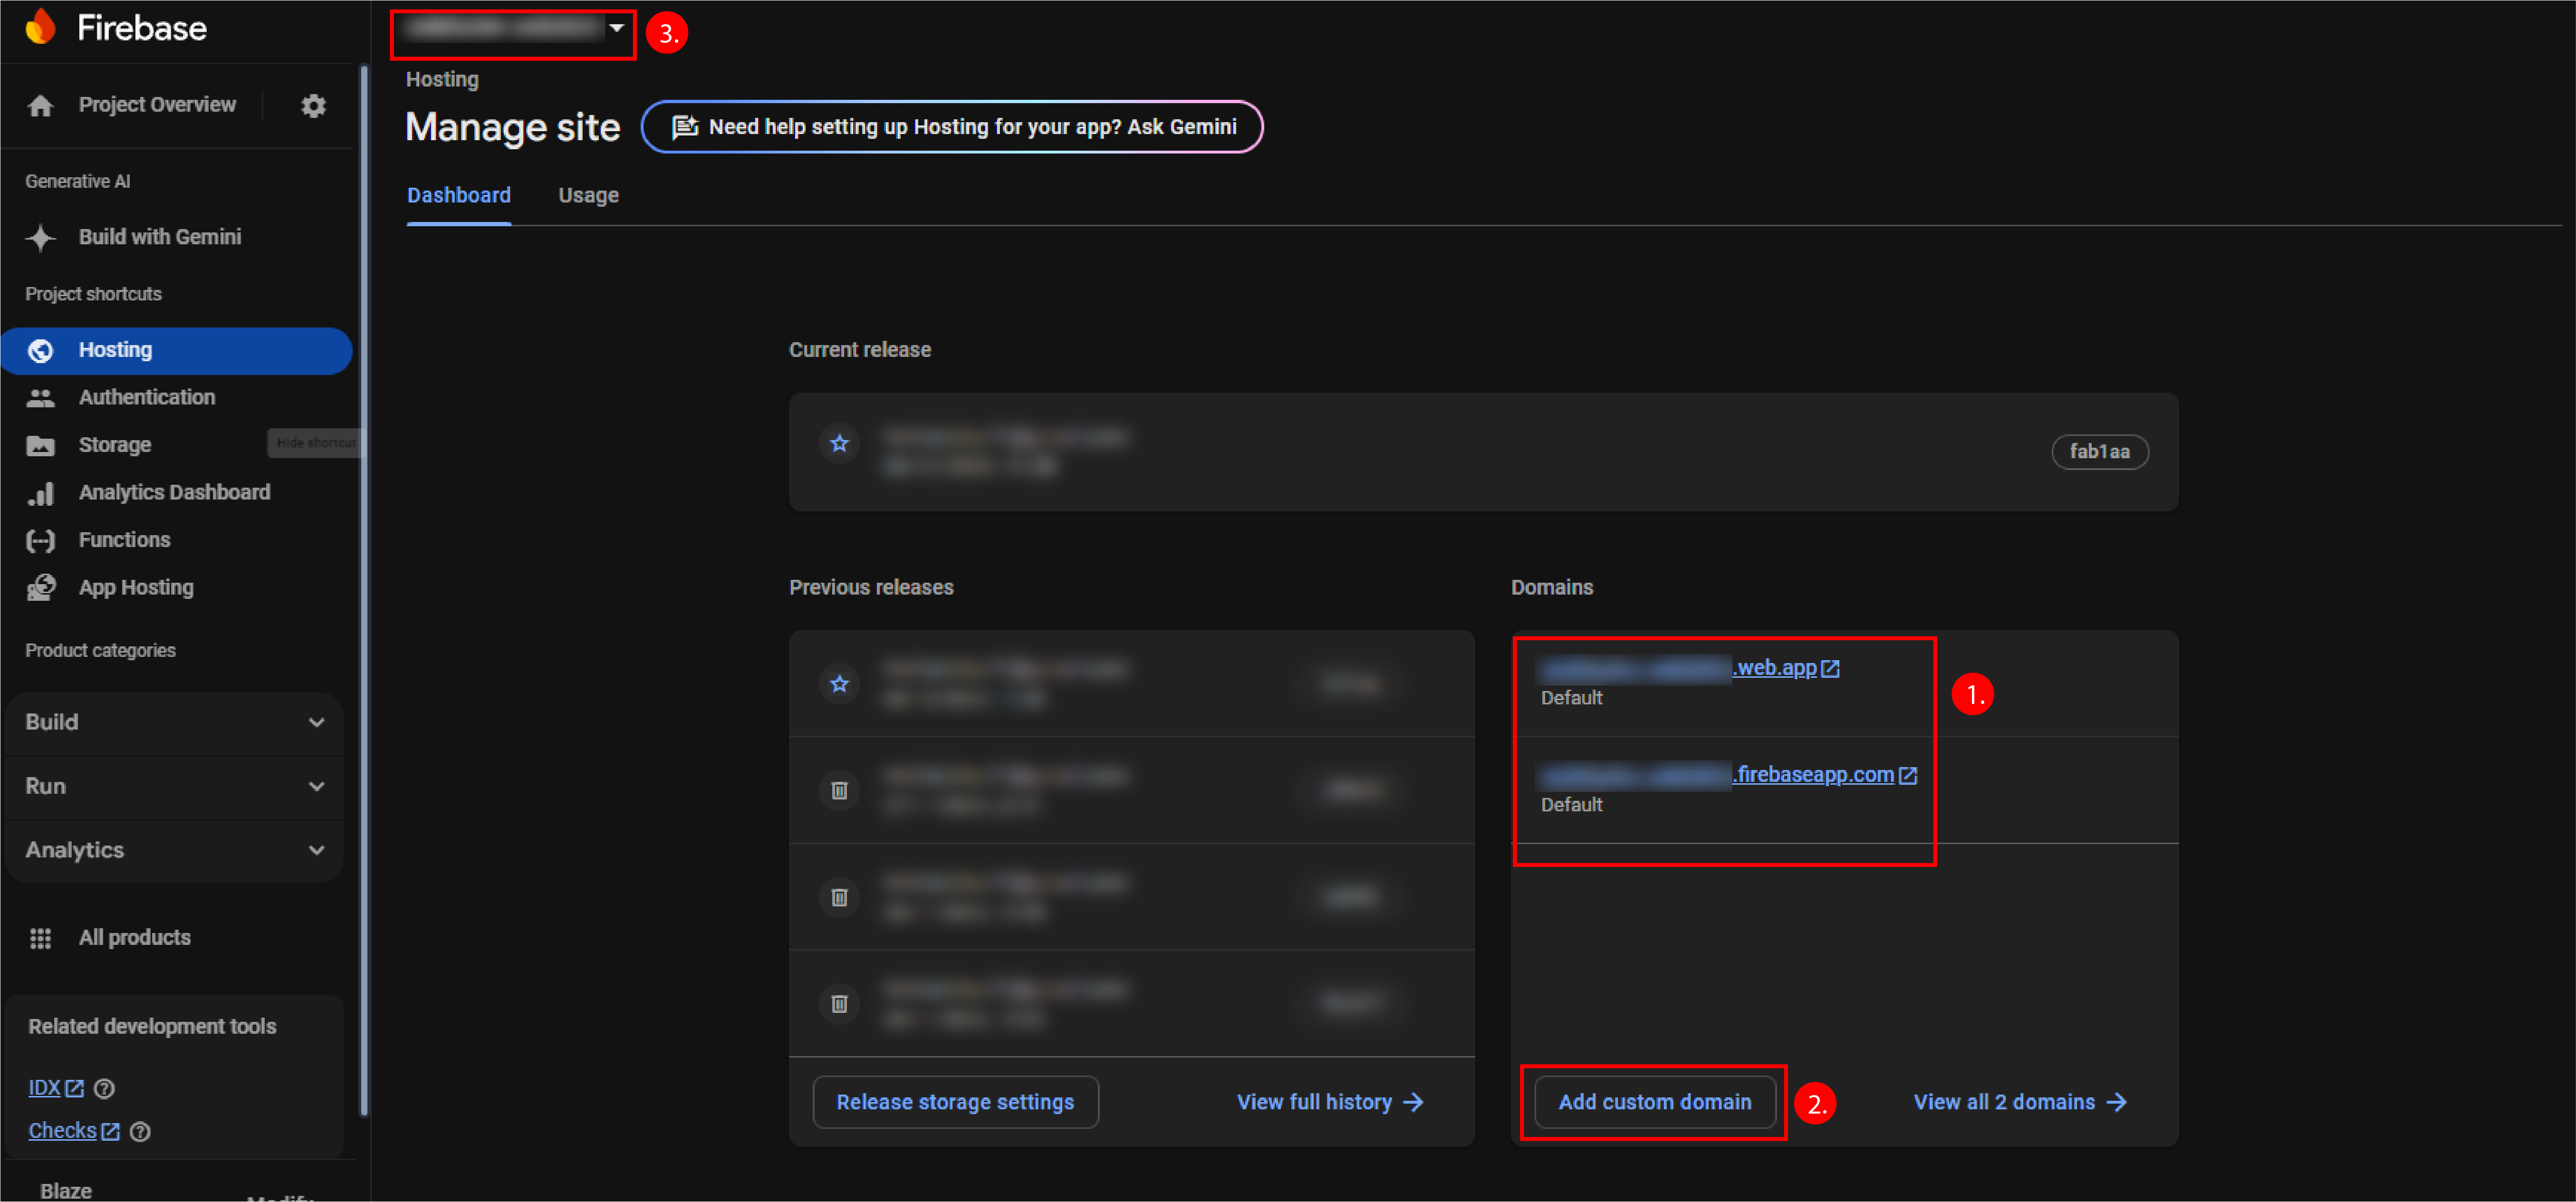Click the Blaze plan label
The image size is (2576, 1202).
coord(66,1191)
